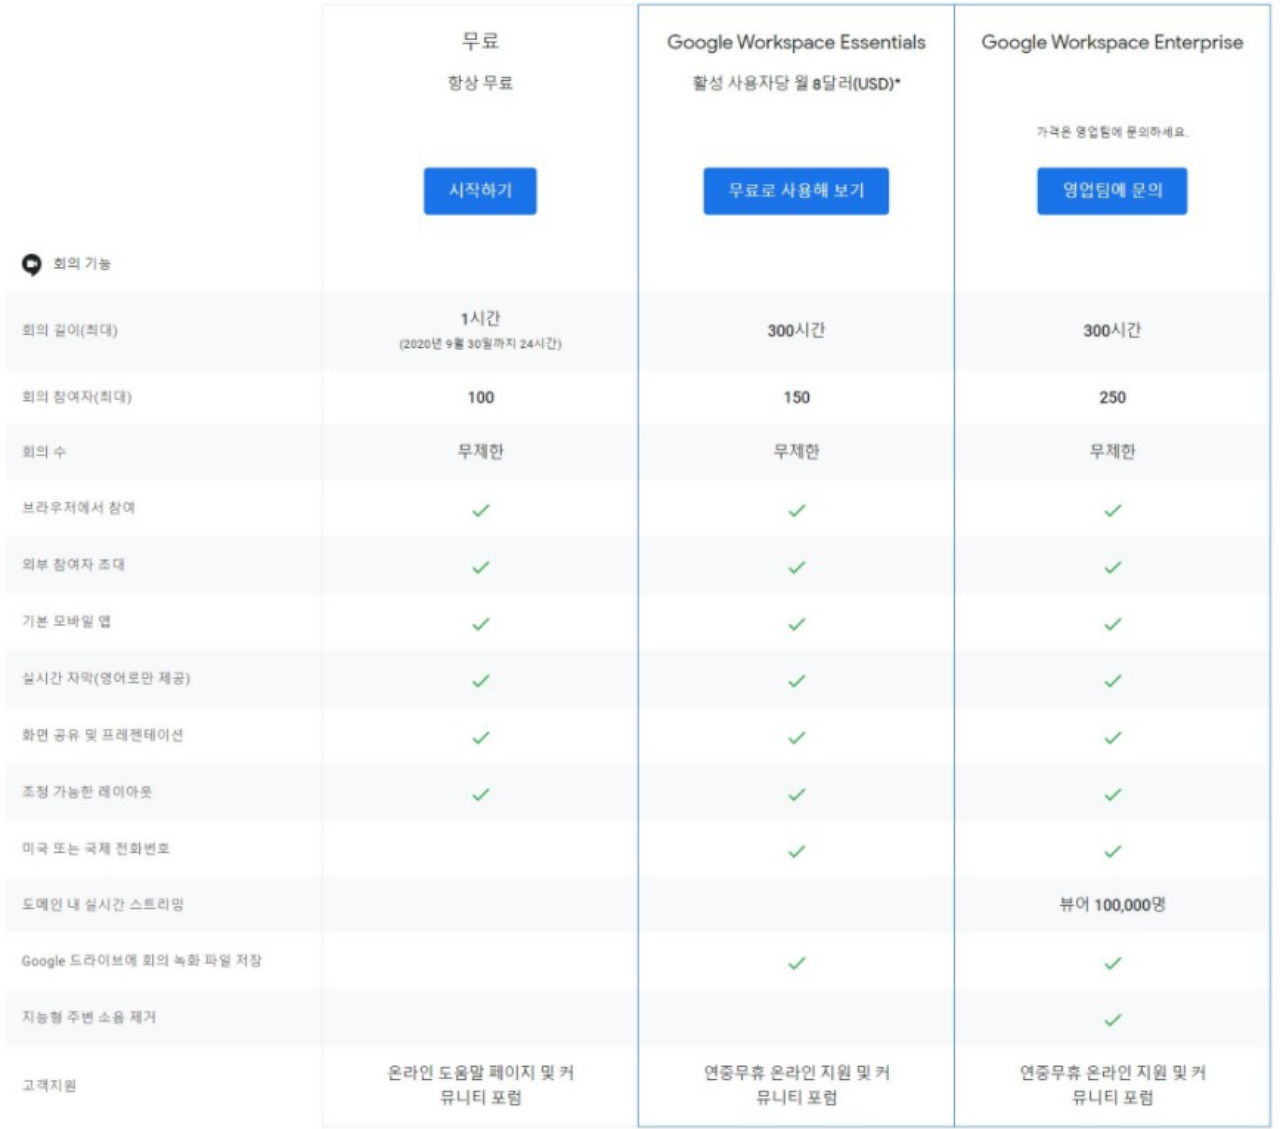Click the meeting camera icon beside 회의 기능
Screen dimensions: 1280x1129
coord(32,264)
